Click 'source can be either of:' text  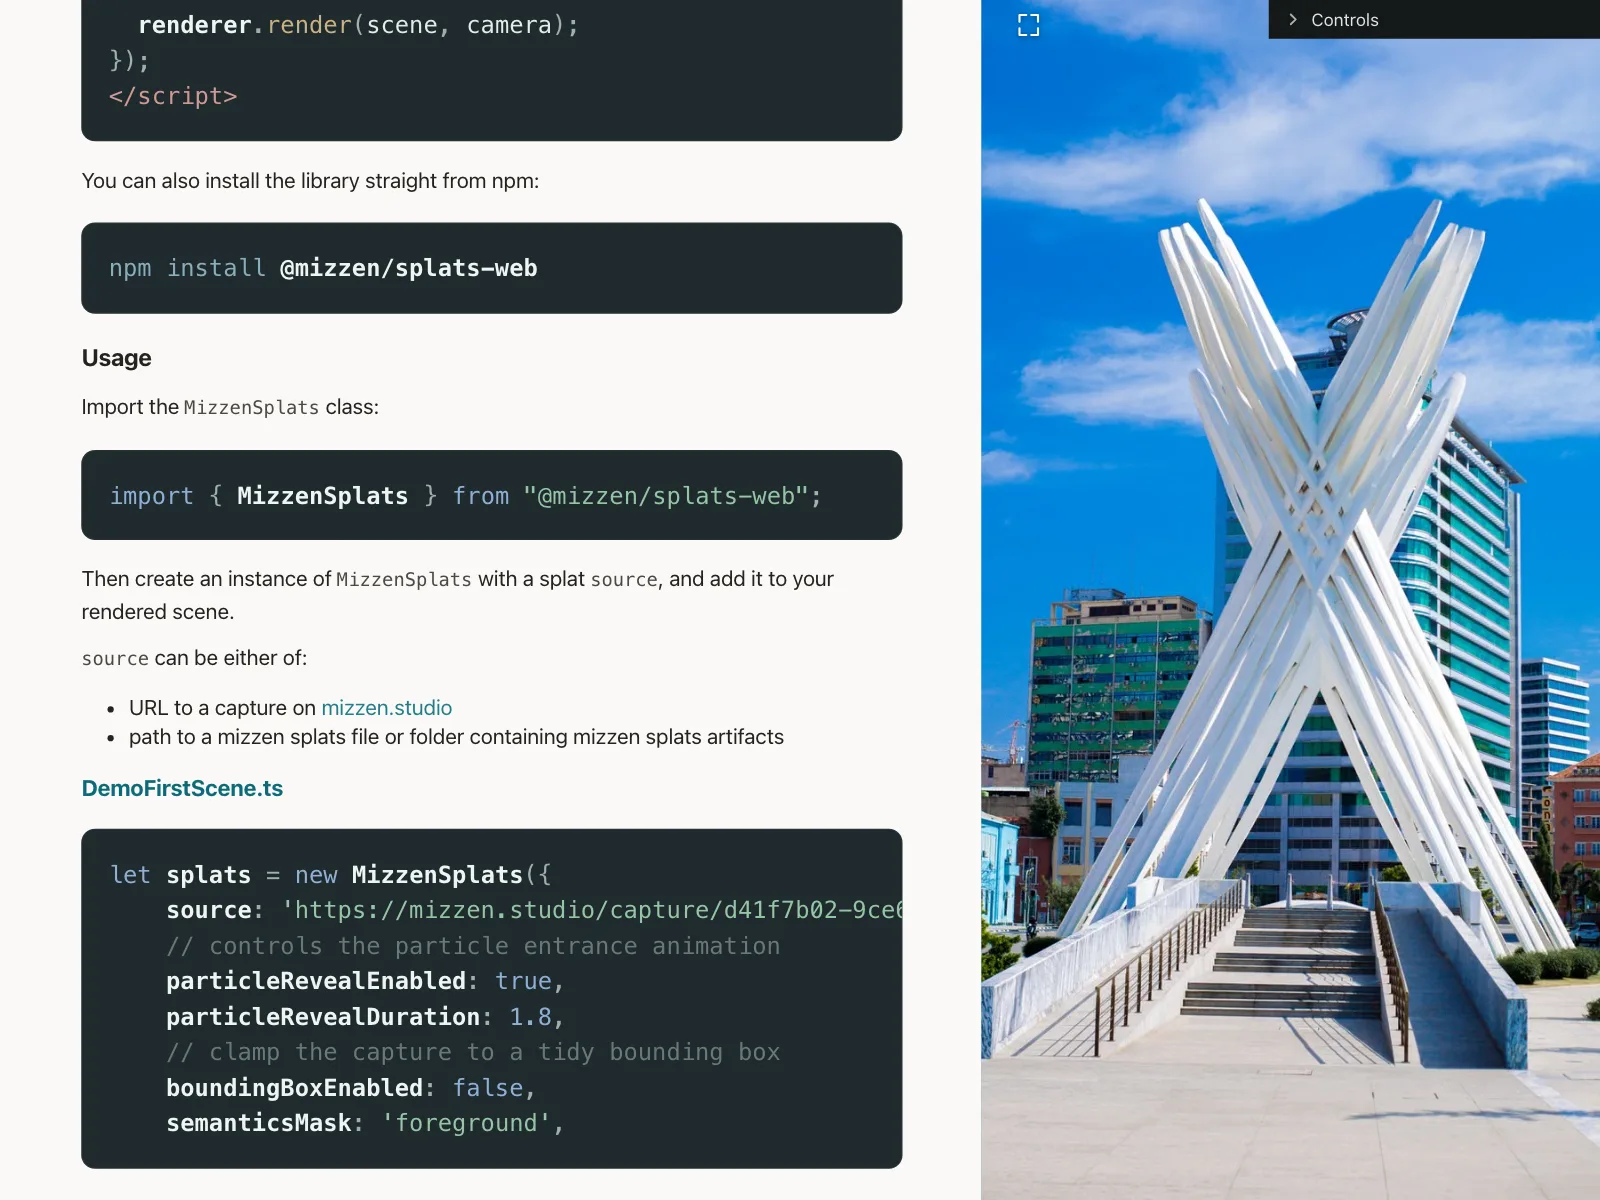(x=194, y=658)
